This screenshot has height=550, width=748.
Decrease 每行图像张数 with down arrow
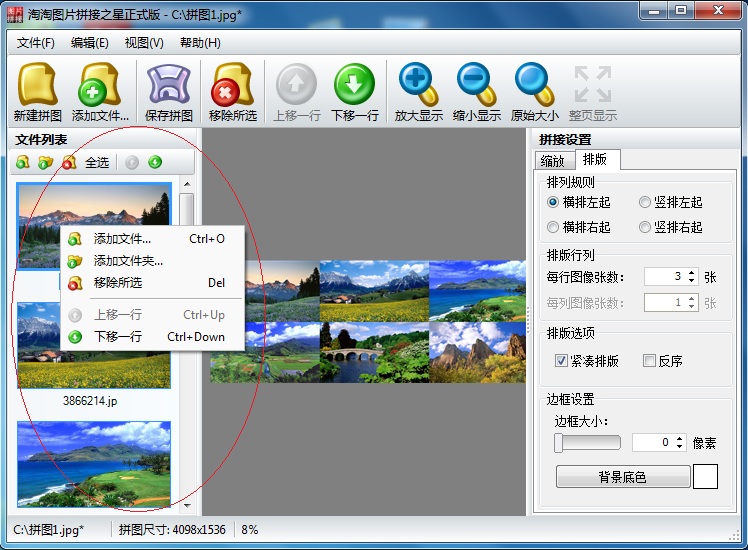coord(692,280)
